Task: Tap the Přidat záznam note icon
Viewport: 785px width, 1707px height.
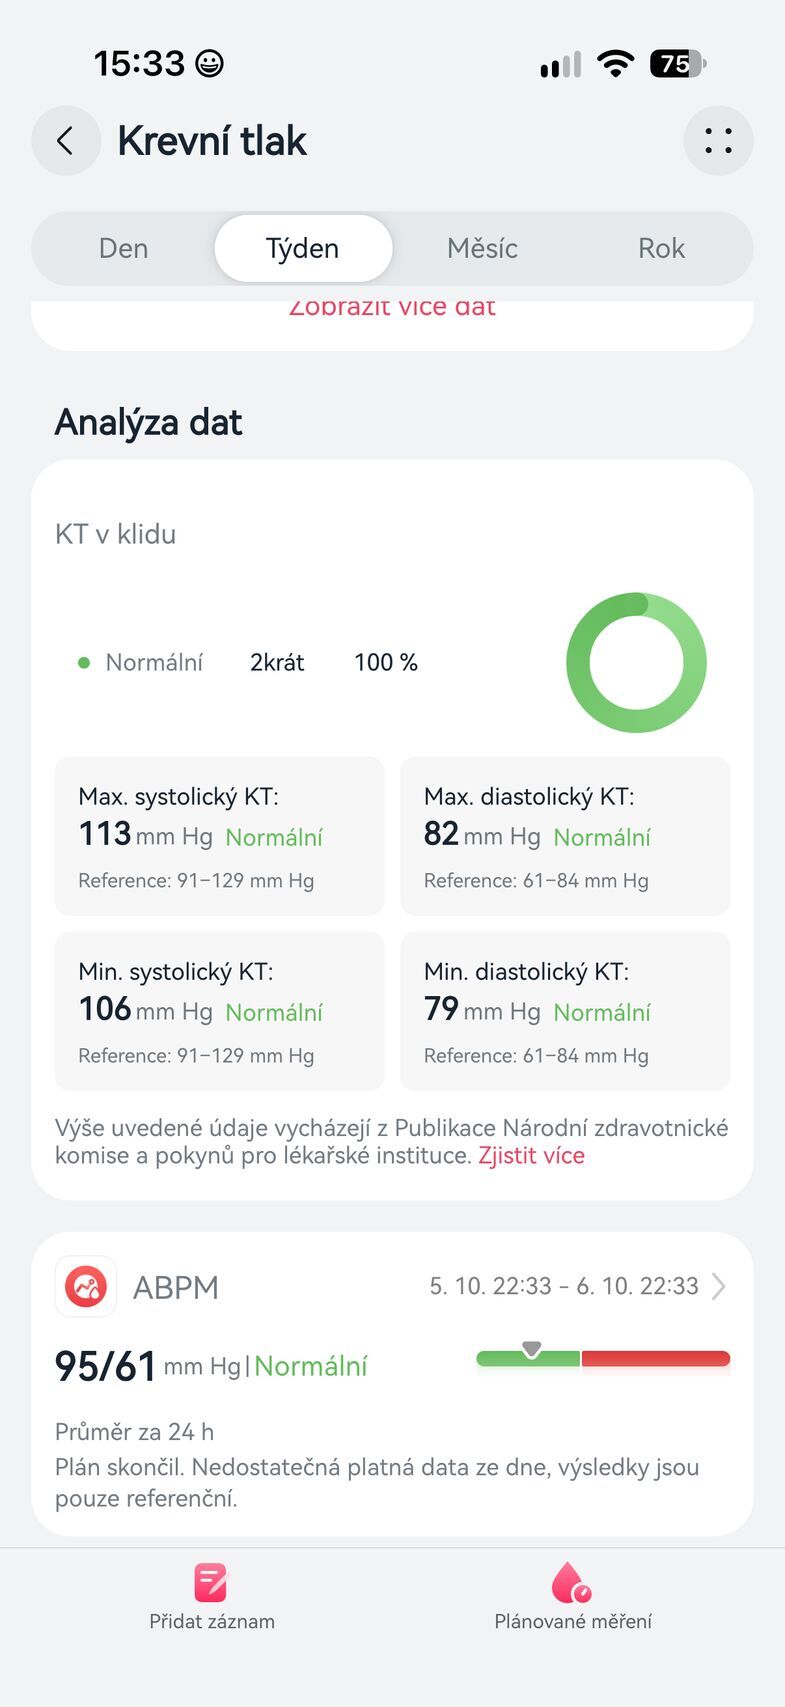Action: point(211,1583)
